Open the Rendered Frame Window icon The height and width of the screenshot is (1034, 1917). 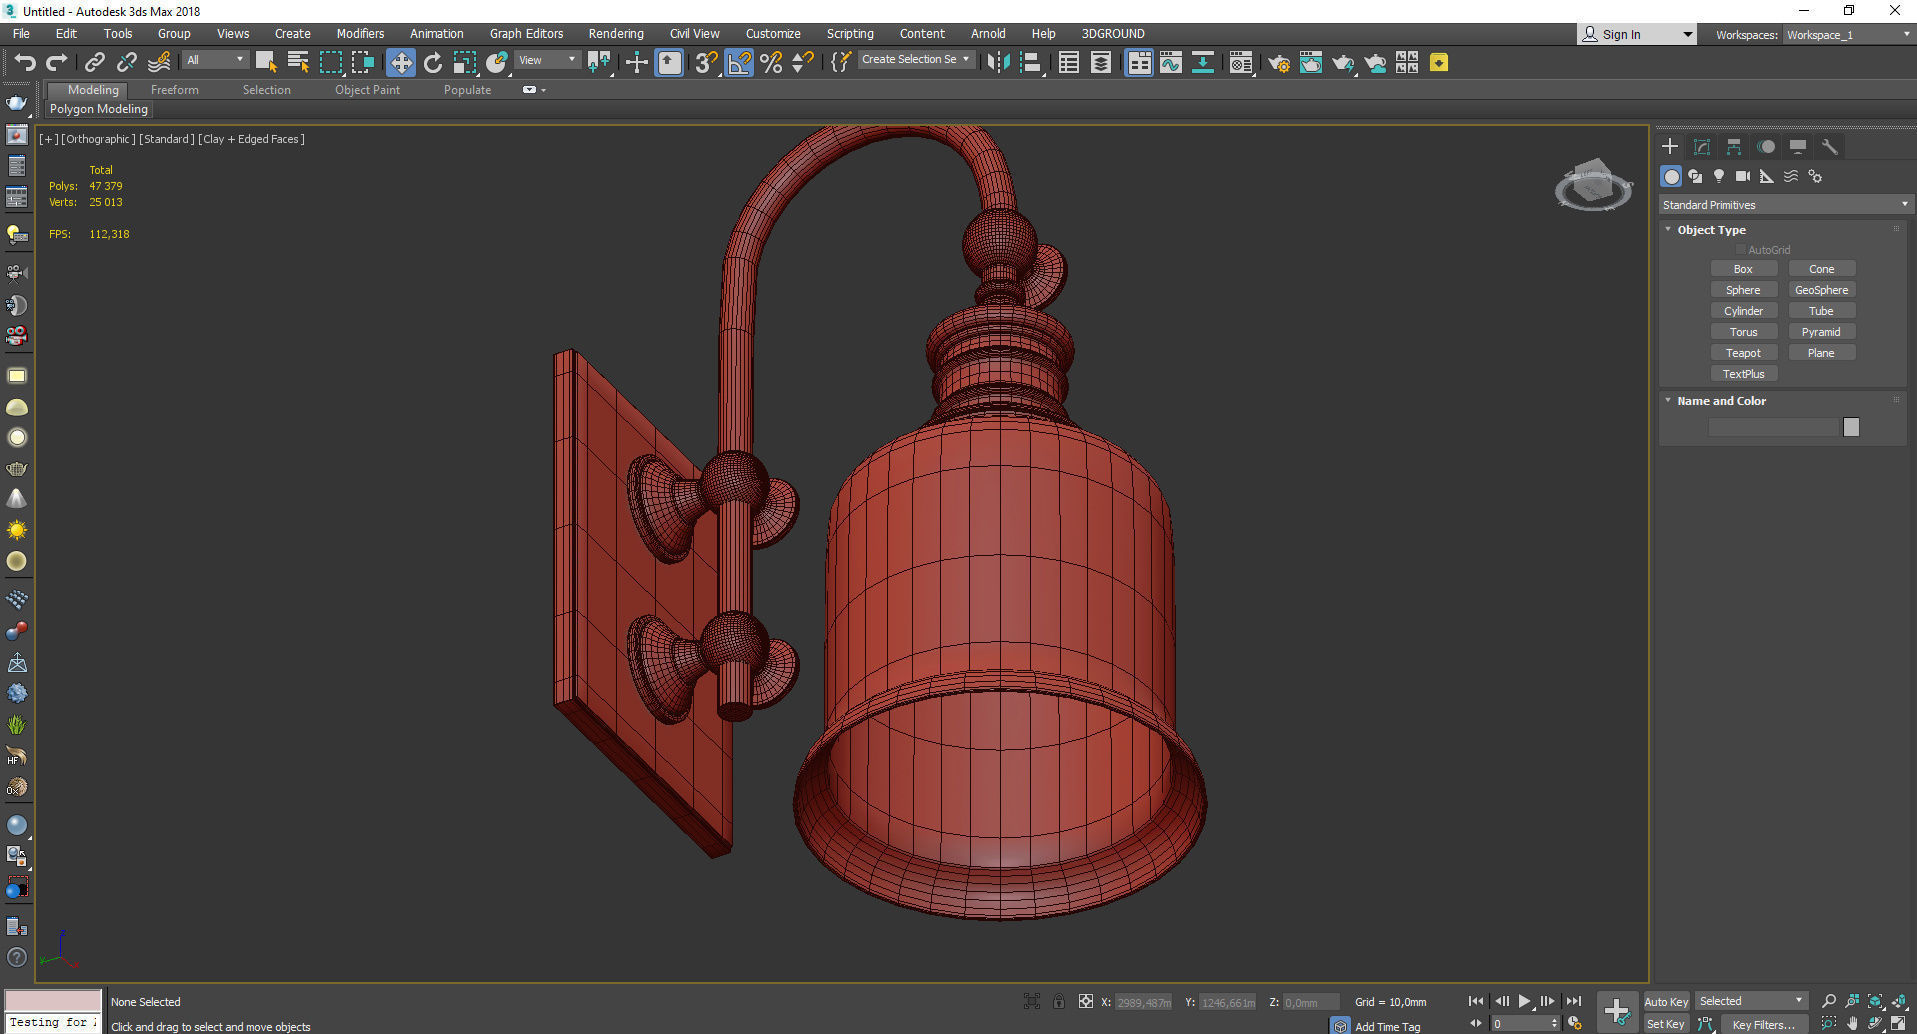pos(1311,62)
